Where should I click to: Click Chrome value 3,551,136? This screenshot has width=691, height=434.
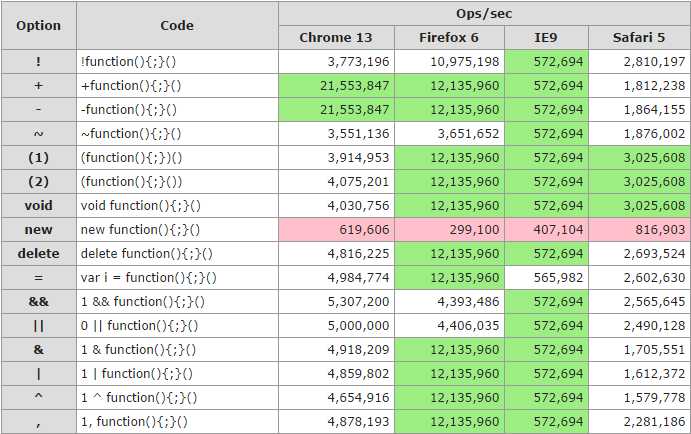[x=336, y=134]
